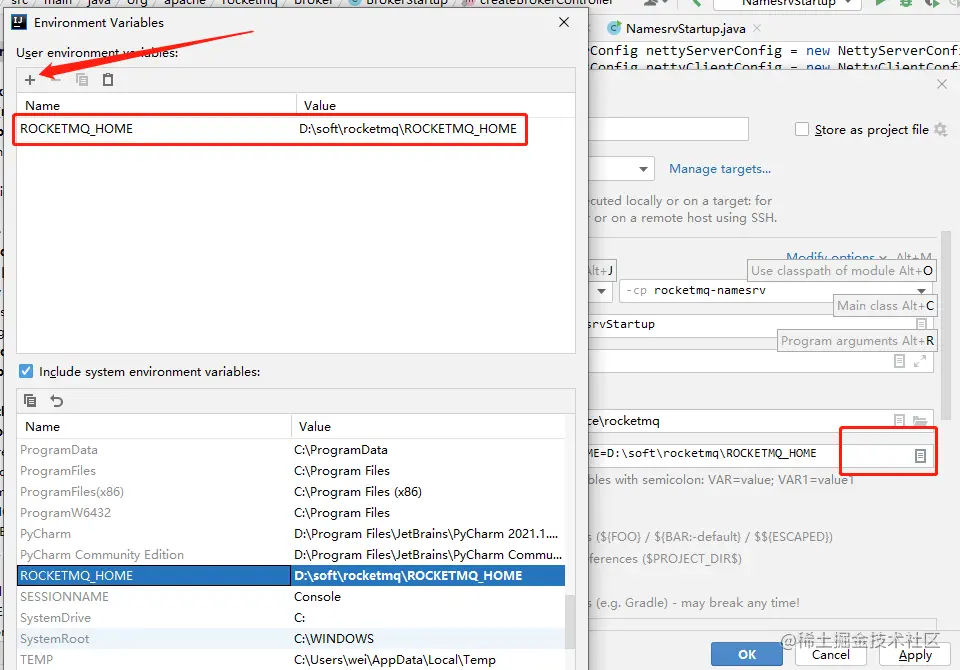Viewport: 960px width, 670px height.
Task: Click run configuration dialog scrollbar
Action: pyautogui.click(x=945, y=325)
